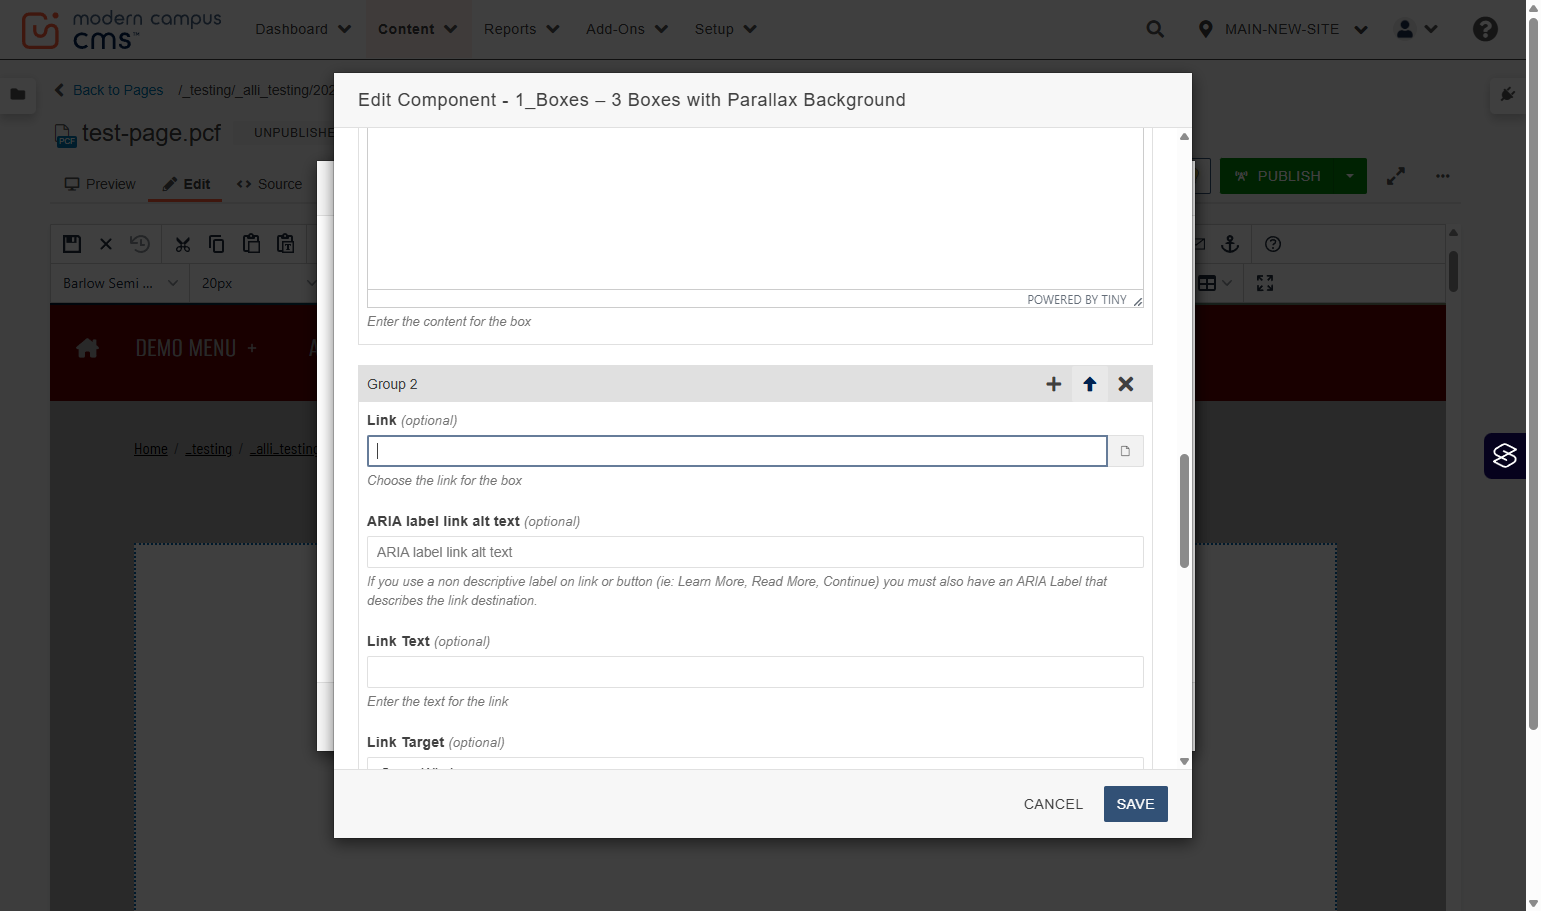Open the Barlow Semi font dropdown
The width and height of the screenshot is (1541, 911).
pyautogui.click(x=120, y=283)
